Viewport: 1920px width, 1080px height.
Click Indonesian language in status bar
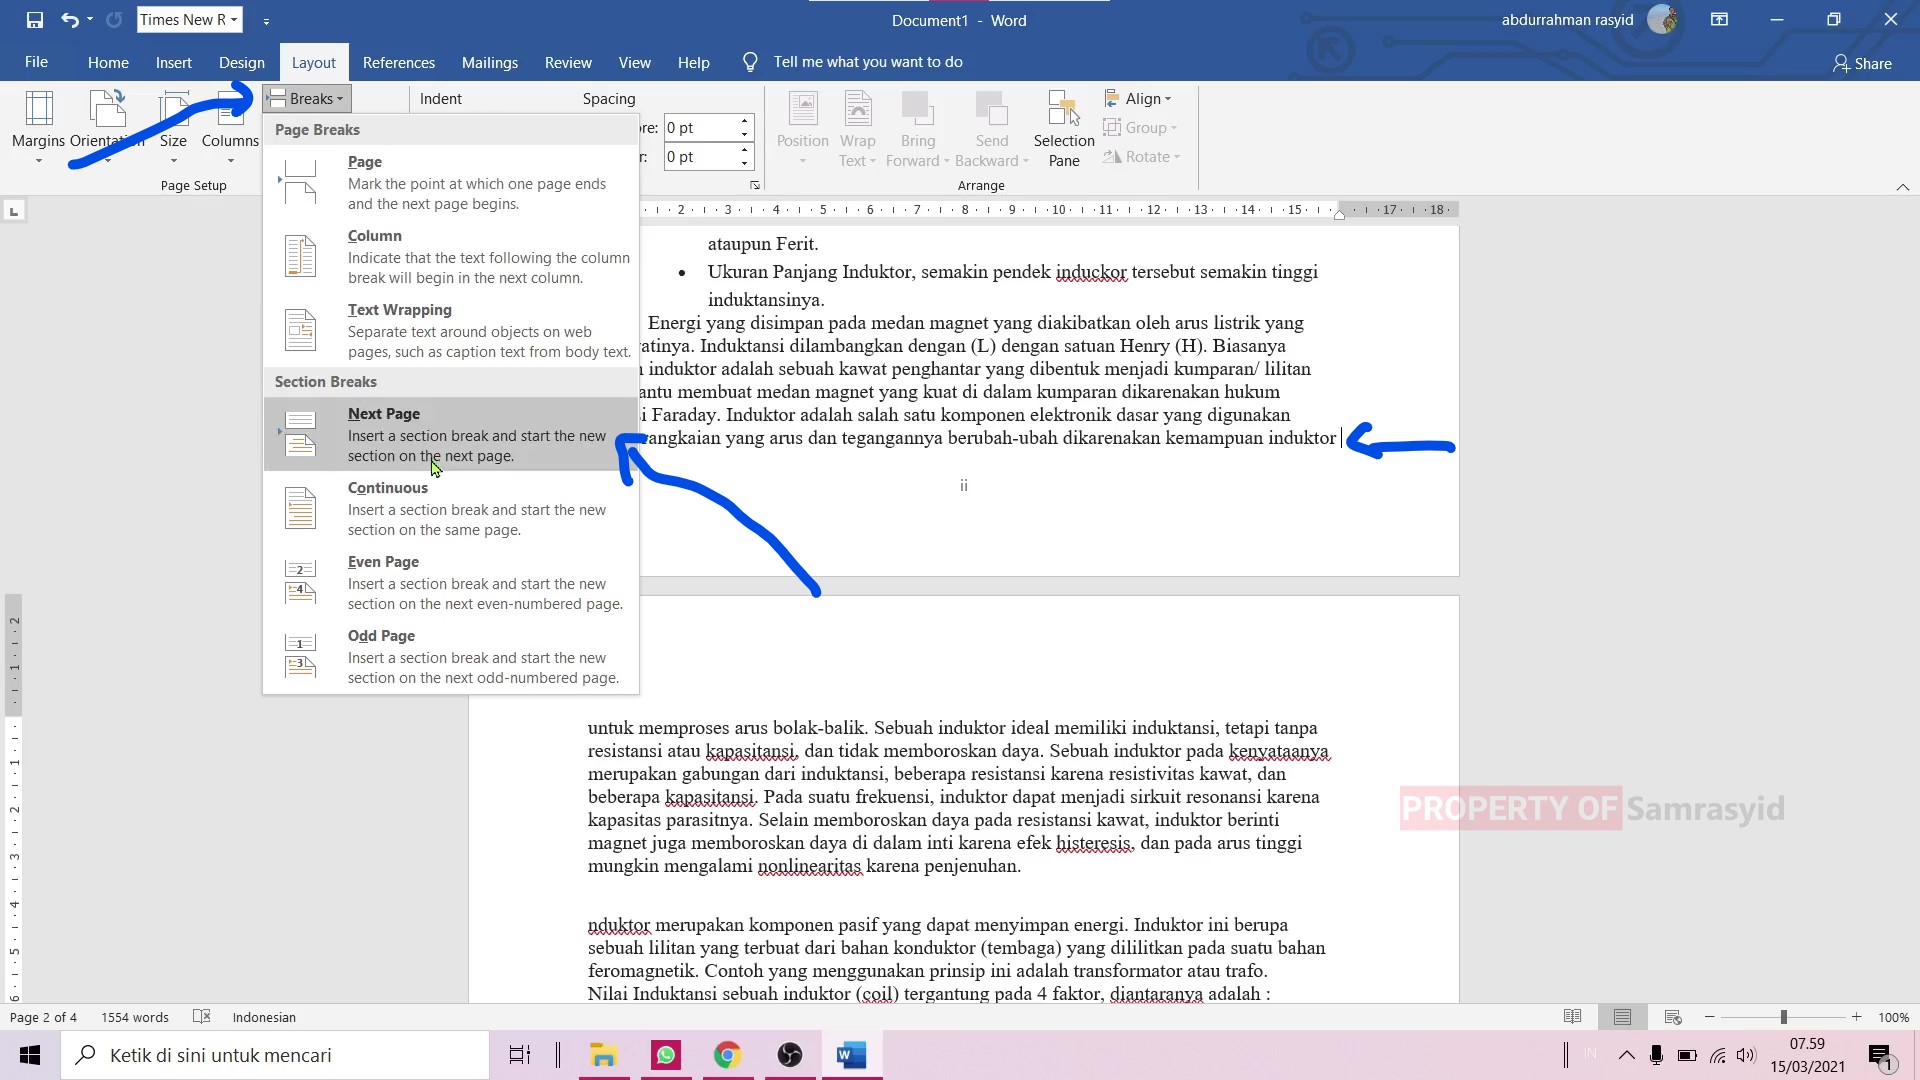click(x=264, y=1017)
